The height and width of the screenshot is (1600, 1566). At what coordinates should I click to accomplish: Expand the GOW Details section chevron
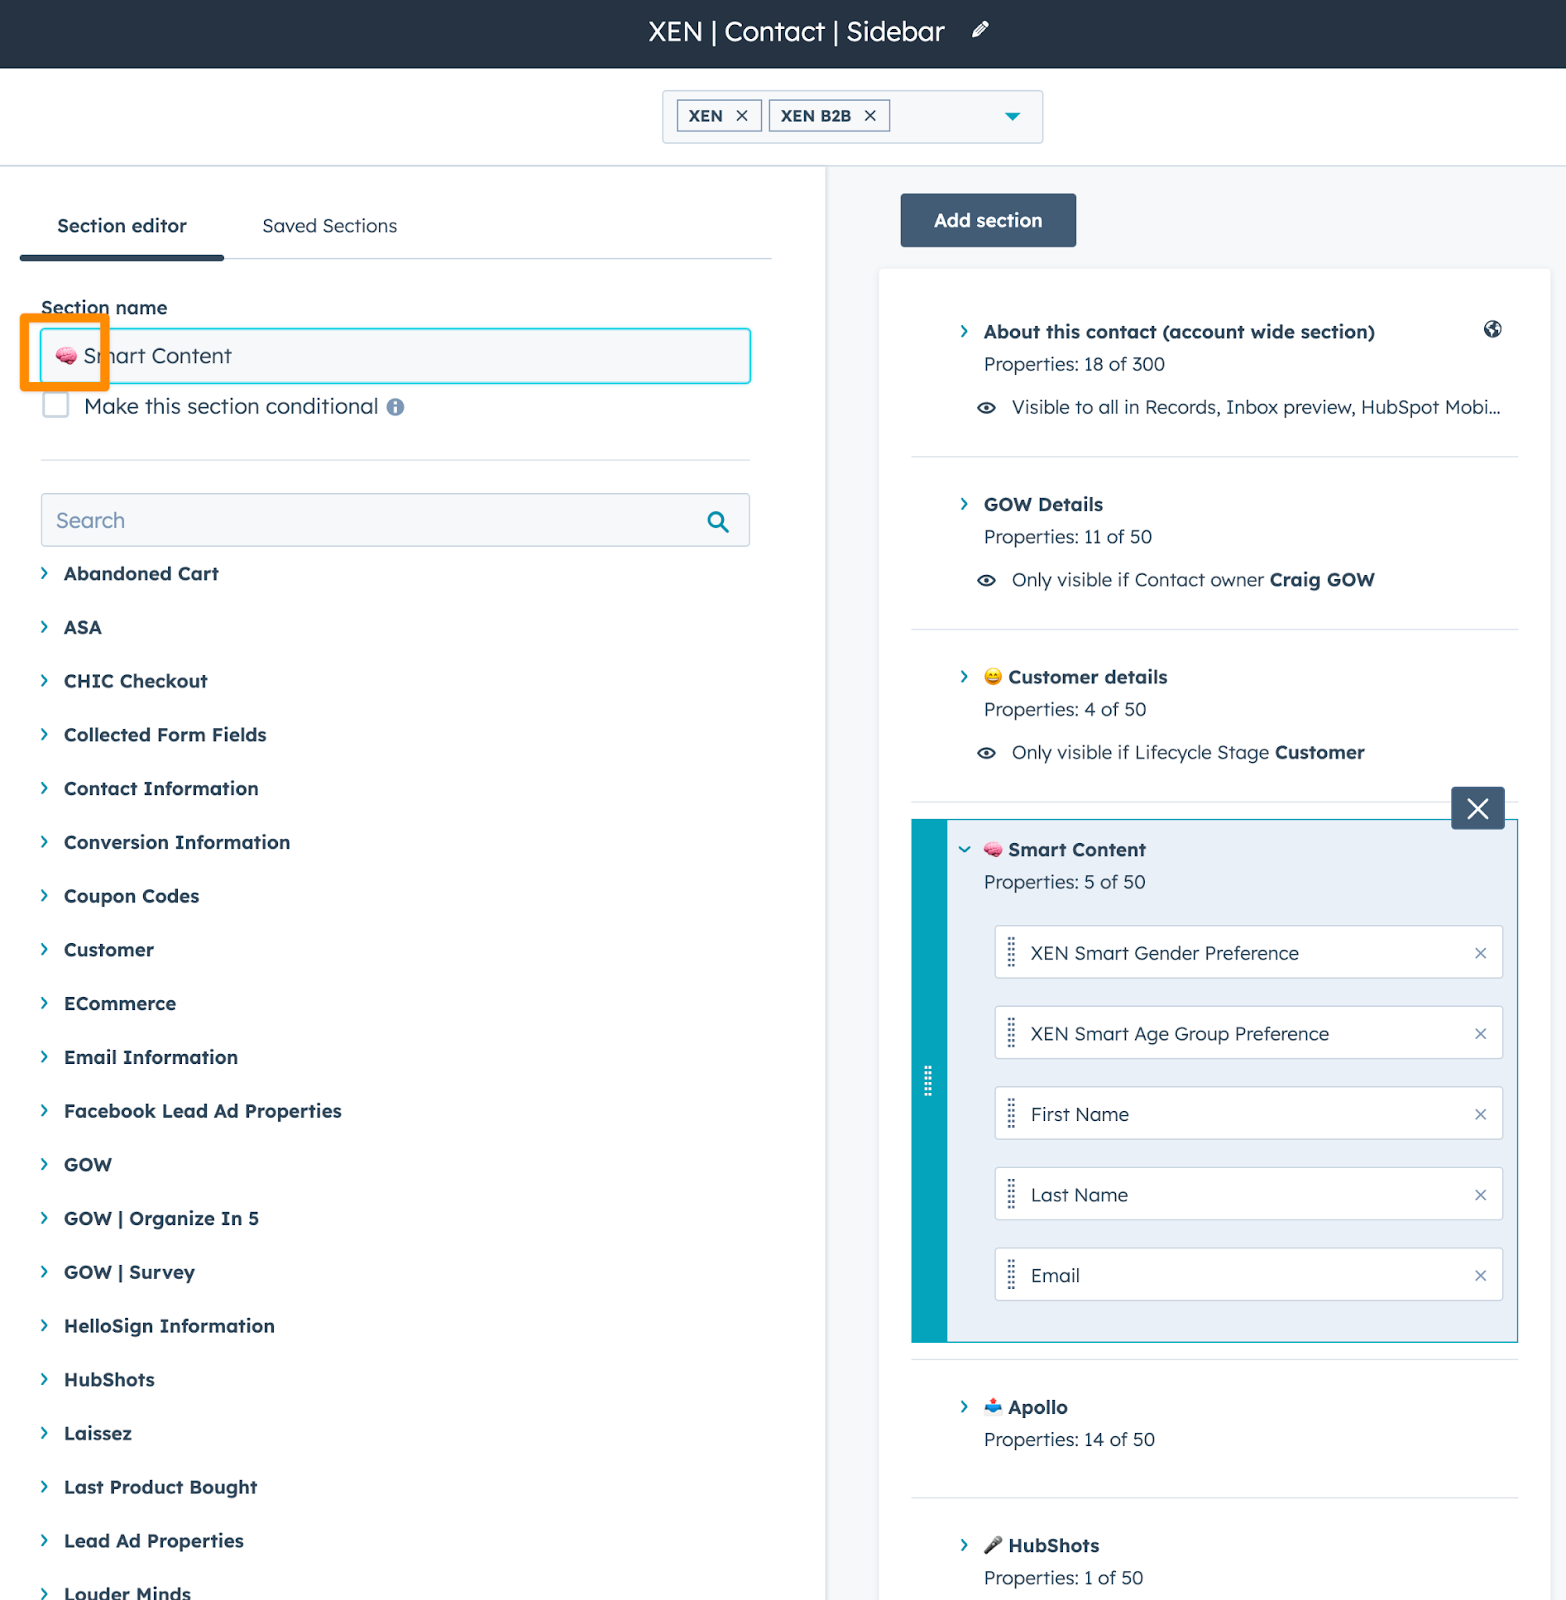[964, 504]
